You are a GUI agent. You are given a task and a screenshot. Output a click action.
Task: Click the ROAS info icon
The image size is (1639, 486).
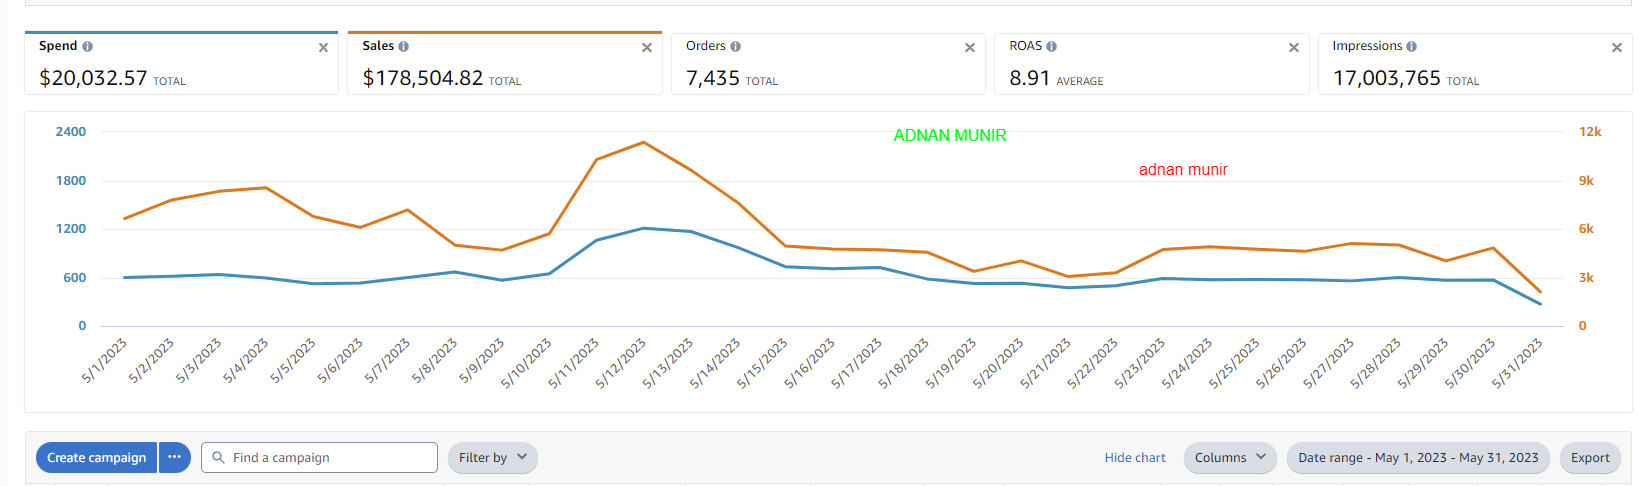tap(1052, 47)
